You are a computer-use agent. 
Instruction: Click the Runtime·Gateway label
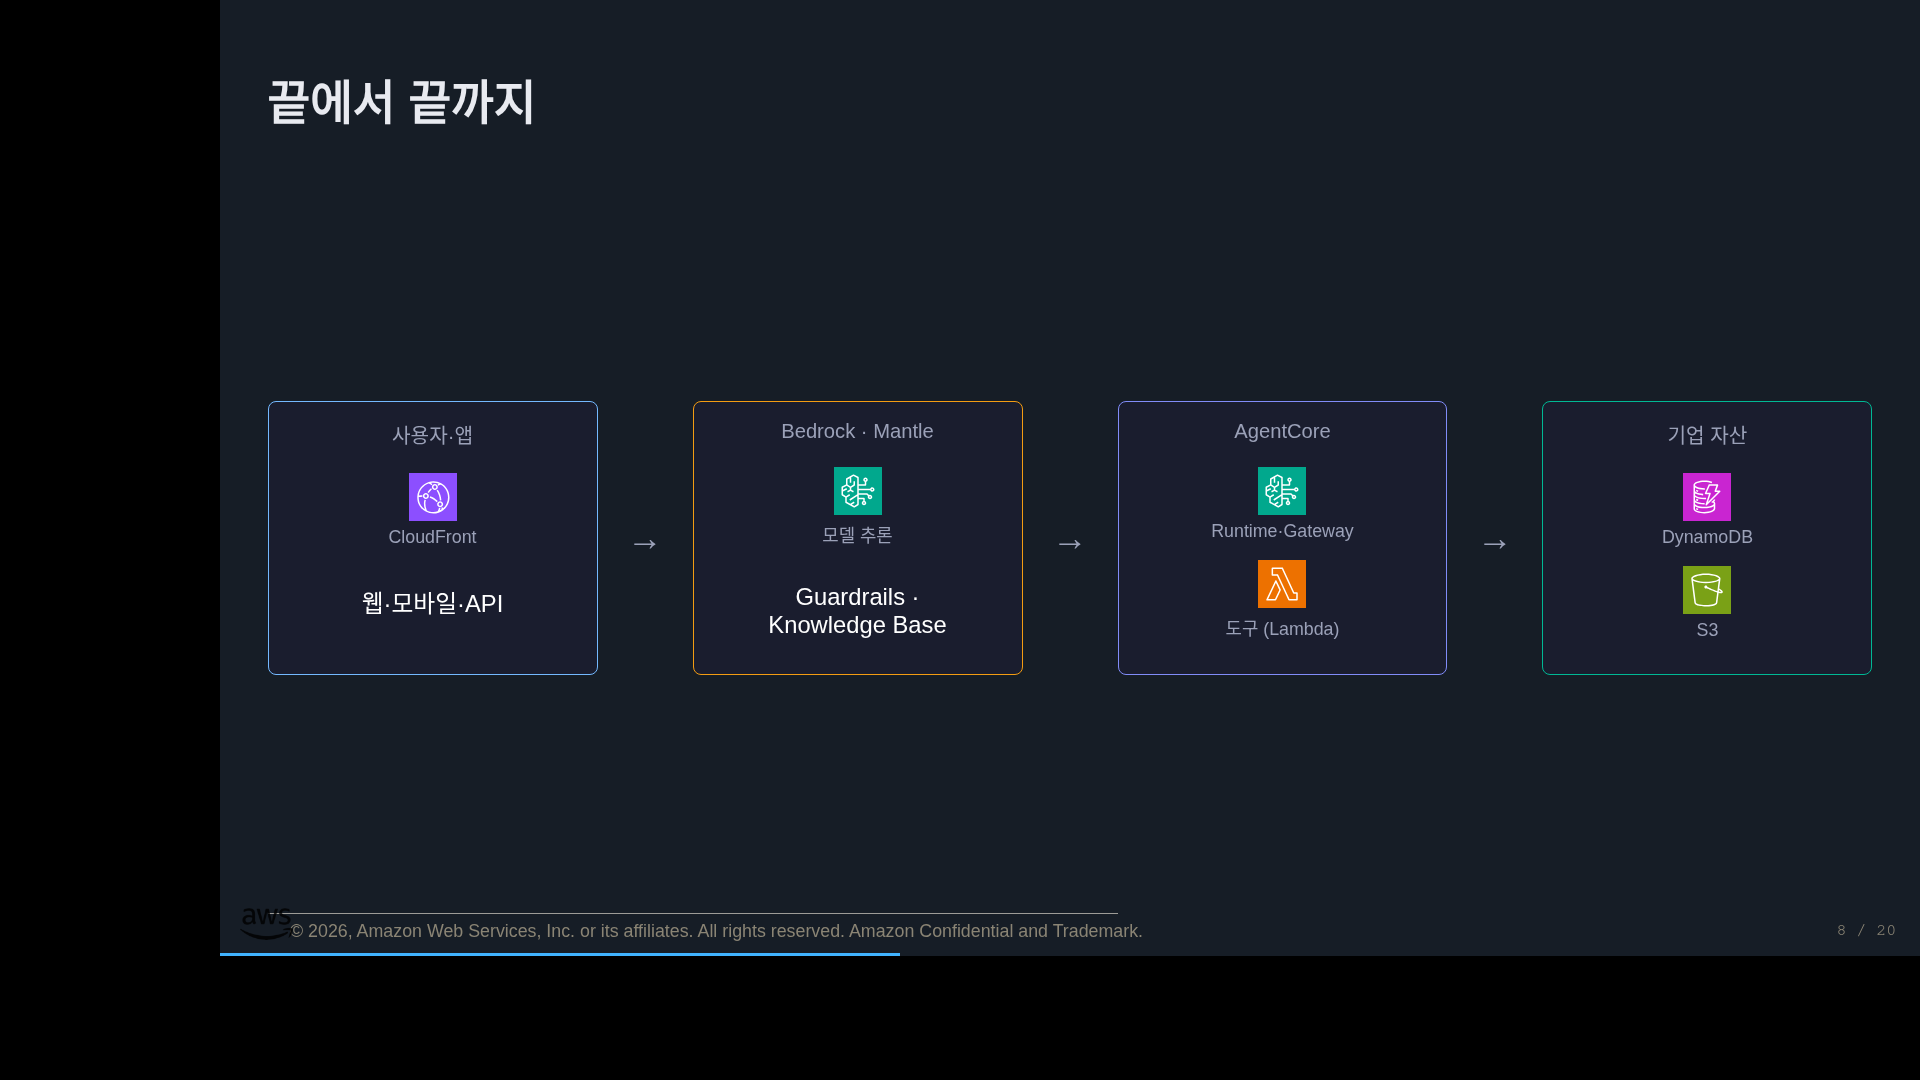(x=1282, y=531)
